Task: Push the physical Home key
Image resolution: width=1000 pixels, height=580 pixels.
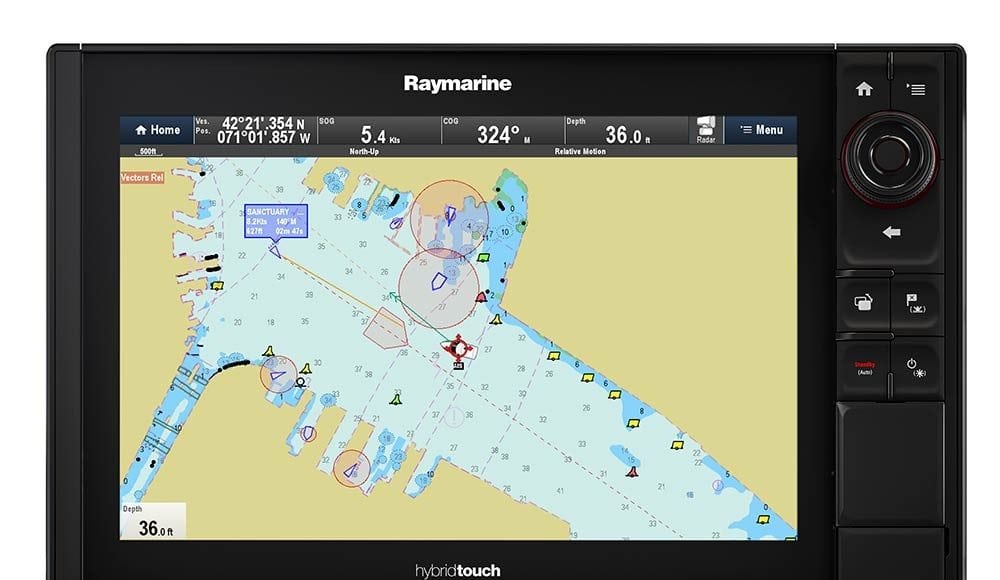Action: [x=864, y=89]
